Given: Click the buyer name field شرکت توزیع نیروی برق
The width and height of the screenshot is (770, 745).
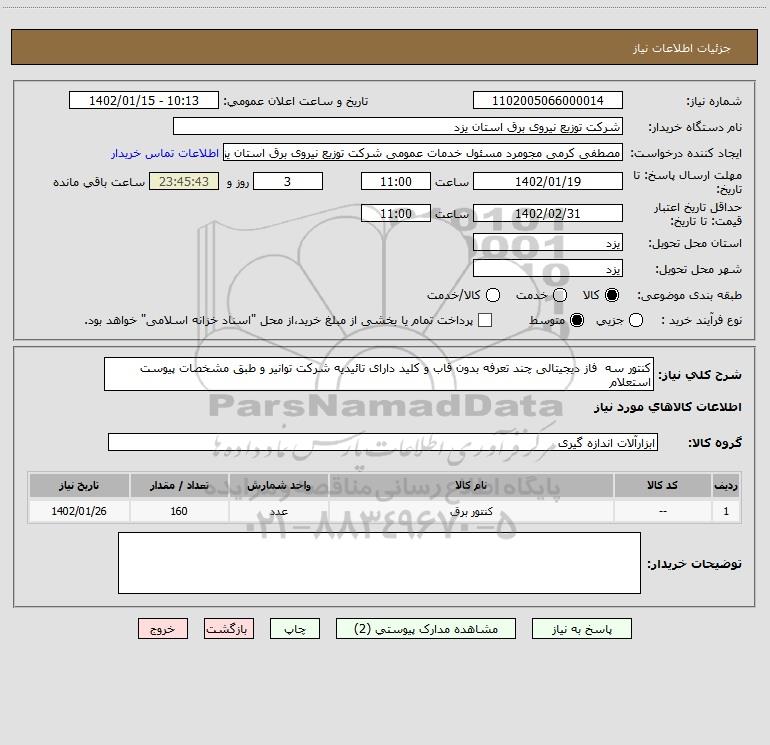Looking at the screenshot, I should tap(398, 127).
